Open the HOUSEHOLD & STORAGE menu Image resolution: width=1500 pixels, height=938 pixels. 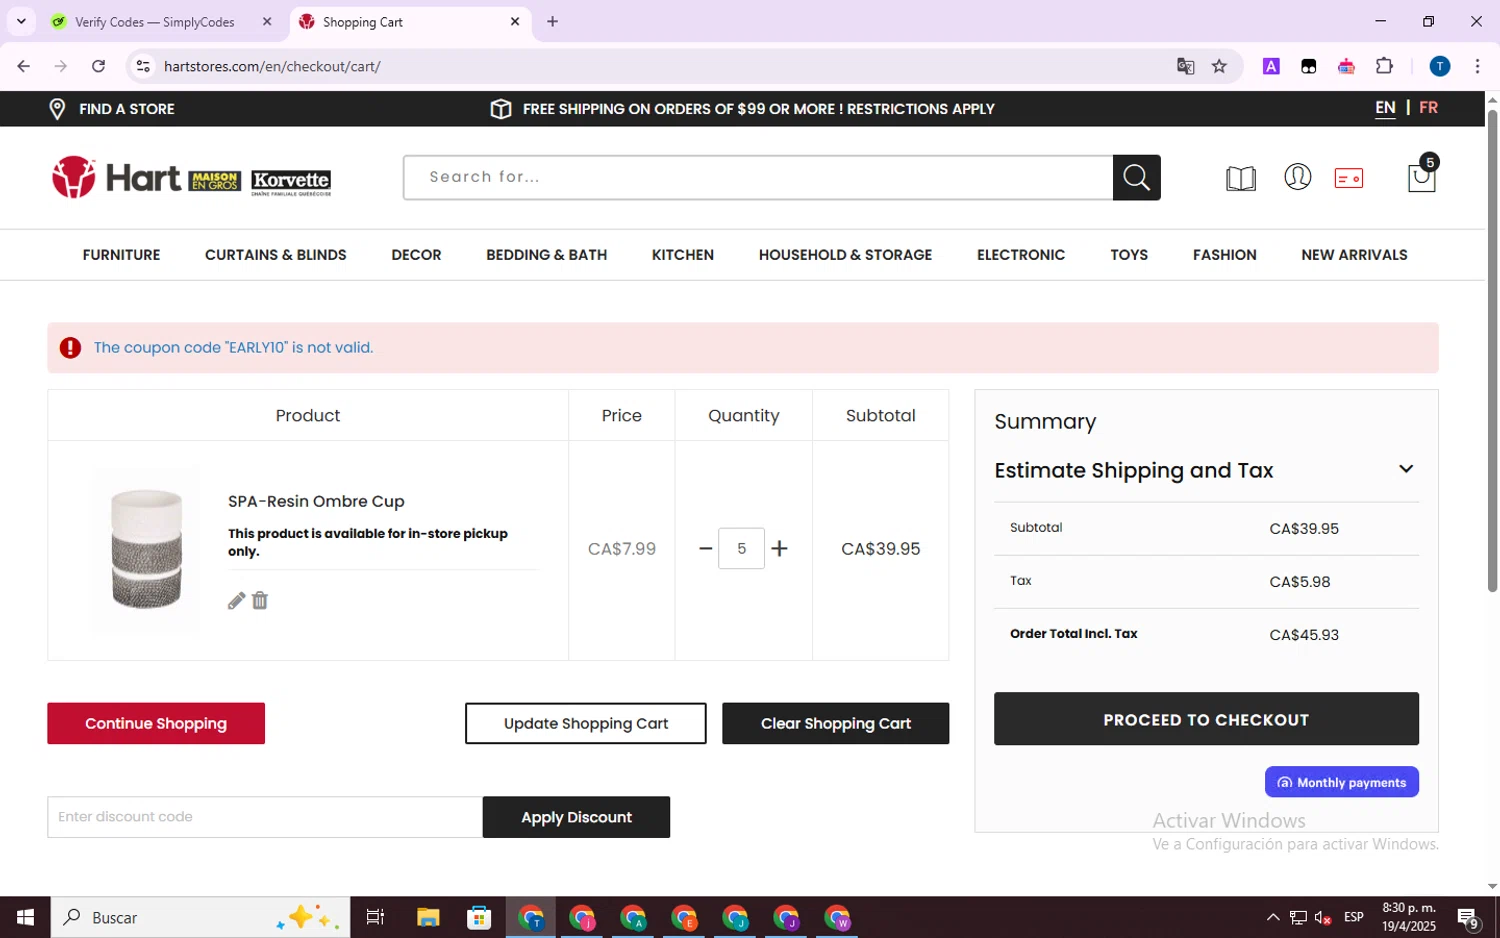click(x=845, y=255)
